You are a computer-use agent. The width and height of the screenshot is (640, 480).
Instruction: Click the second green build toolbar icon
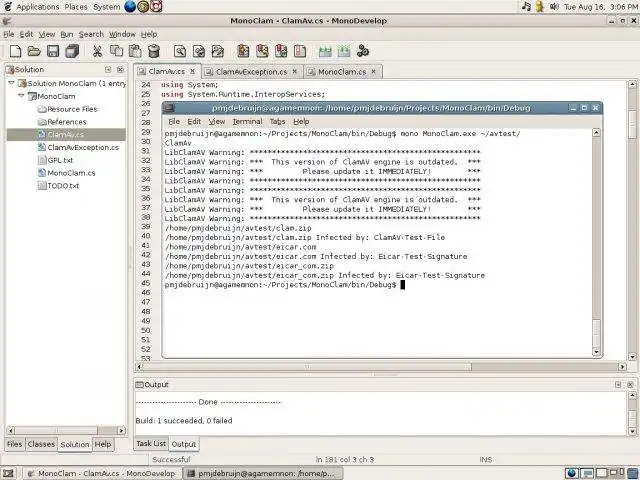point(344,51)
